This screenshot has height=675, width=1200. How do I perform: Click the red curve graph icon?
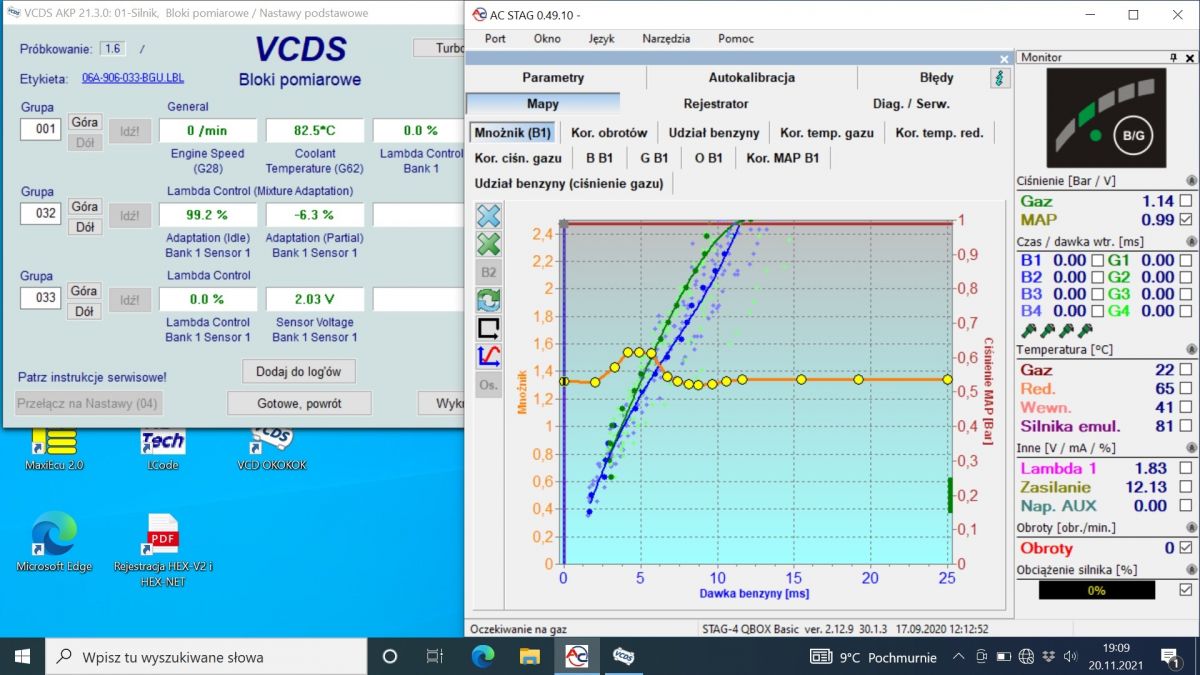[x=489, y=356]
